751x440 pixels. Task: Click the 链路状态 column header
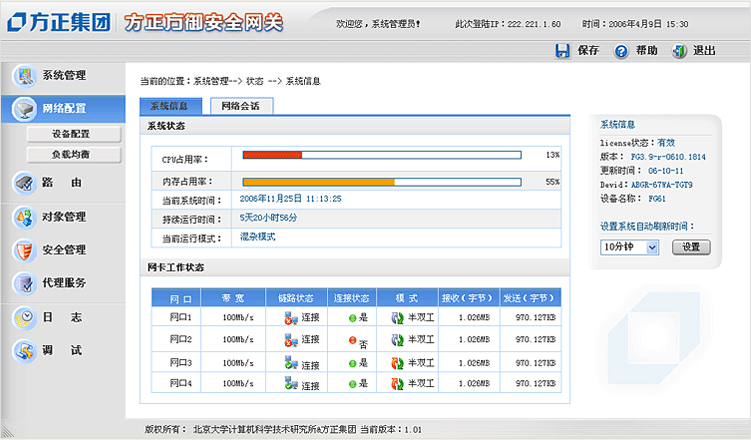tap(296, 297)
